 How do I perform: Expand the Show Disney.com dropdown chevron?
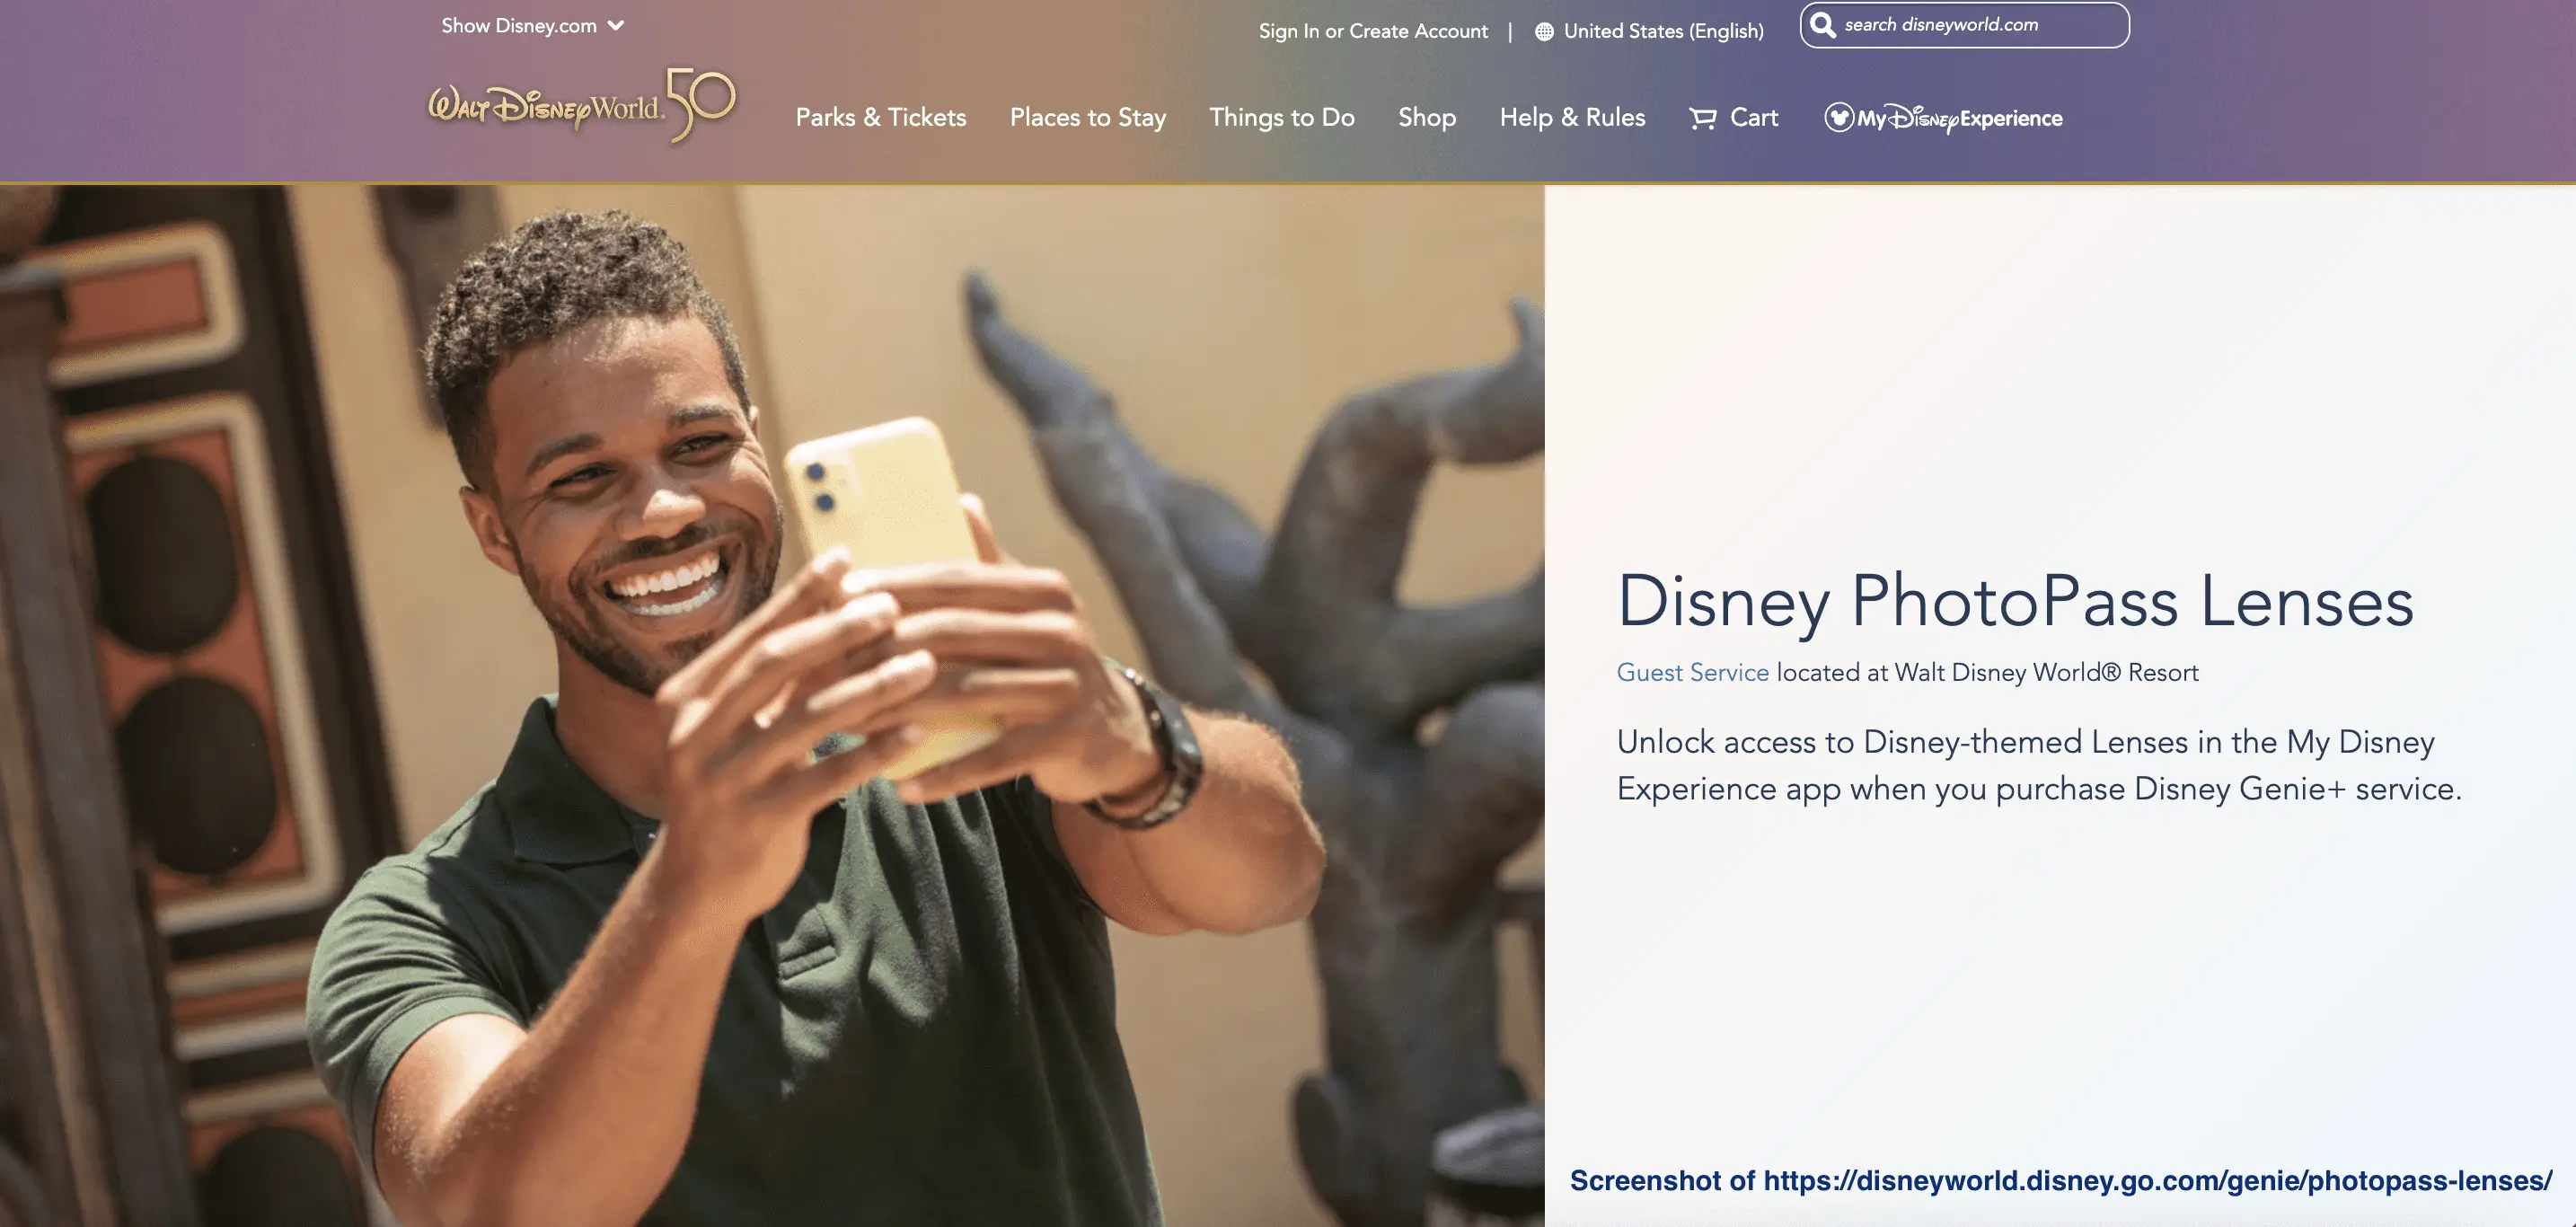tap(616, 26)
